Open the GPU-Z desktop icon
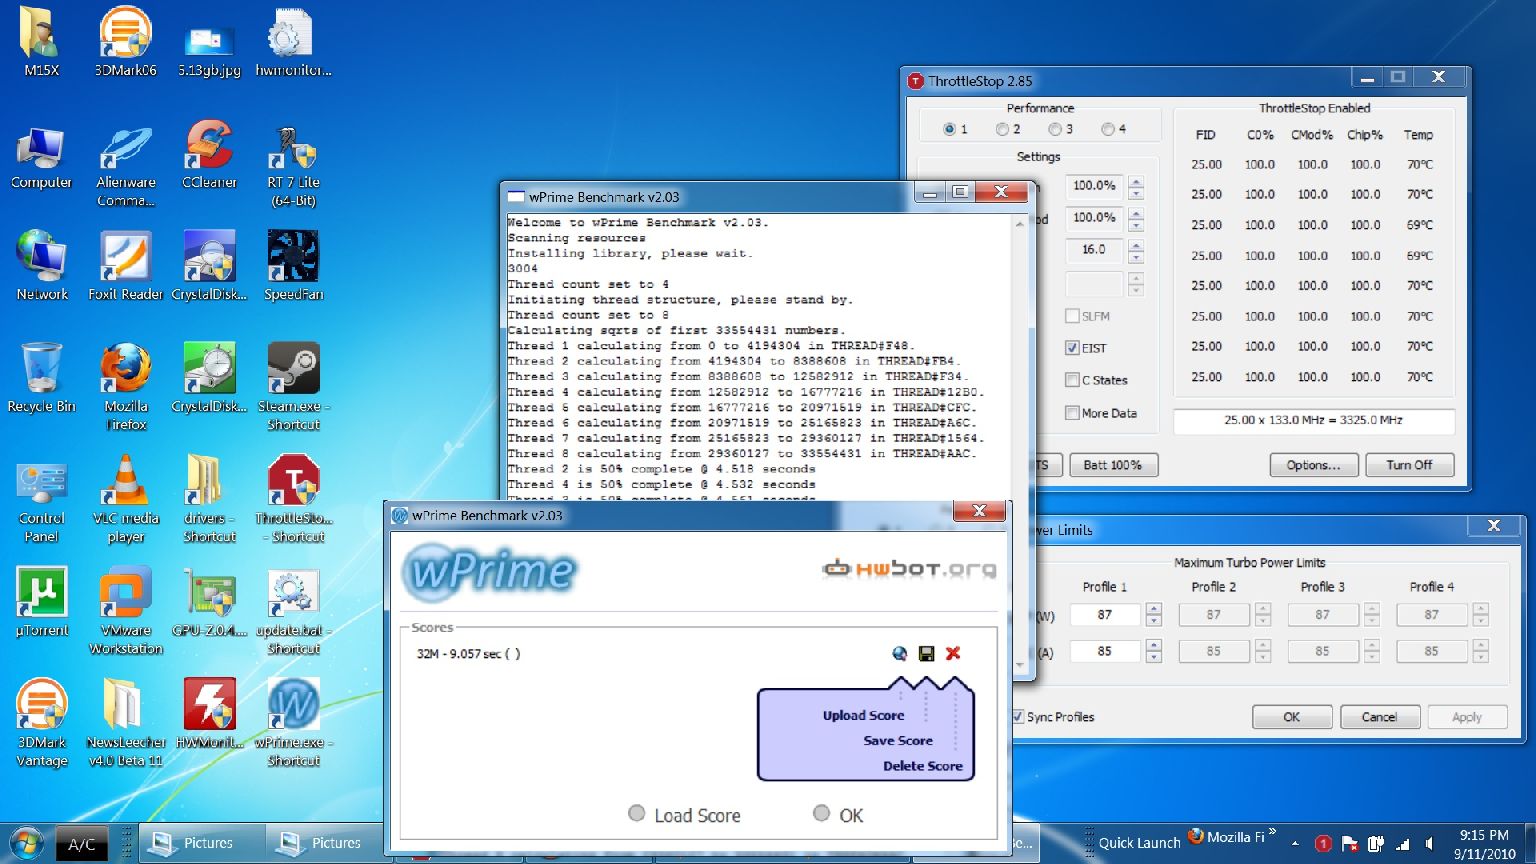 (x=209, y=602)
